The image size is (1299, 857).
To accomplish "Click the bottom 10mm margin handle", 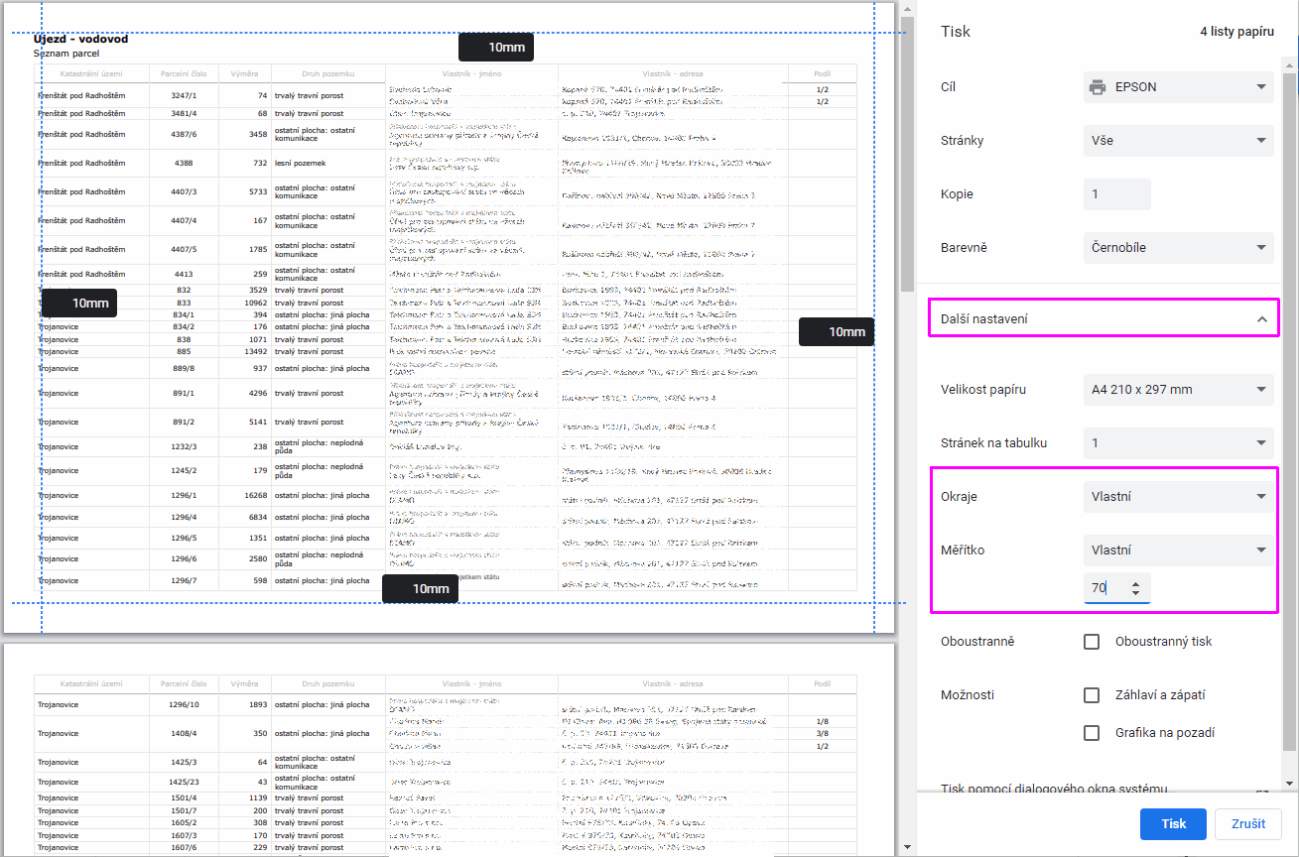I will tap(420, 589).
